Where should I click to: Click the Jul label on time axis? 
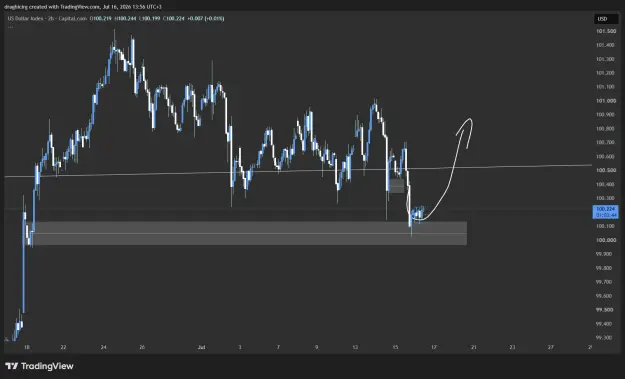(x=201, y=347)
